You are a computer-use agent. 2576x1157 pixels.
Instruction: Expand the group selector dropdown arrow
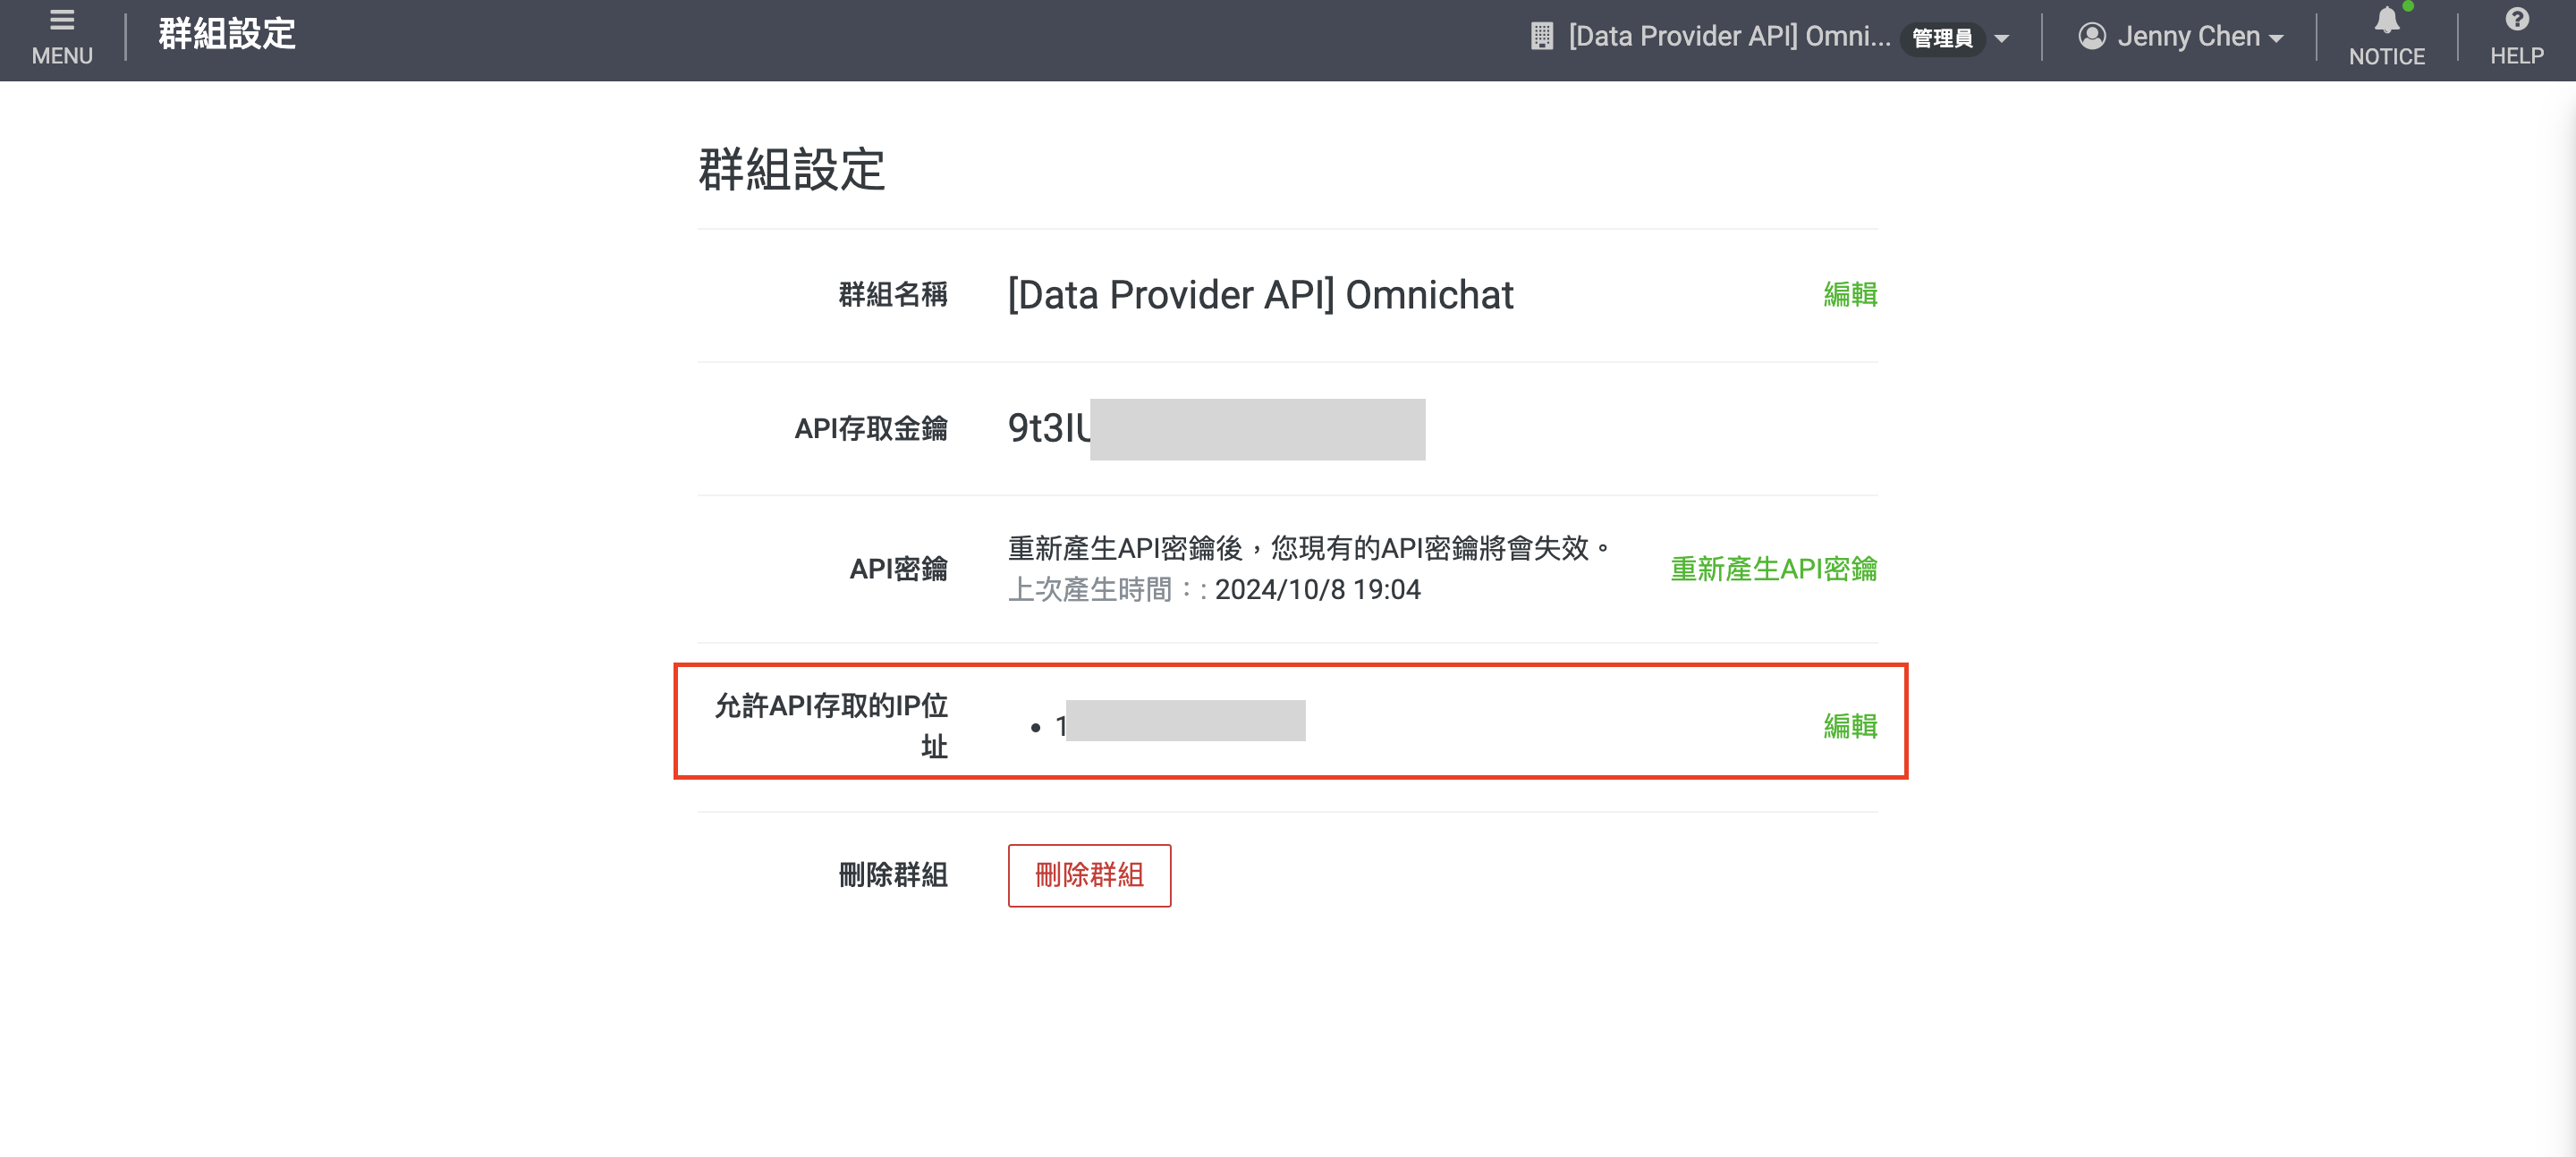pyautogui.click(x=2001, y=39)
